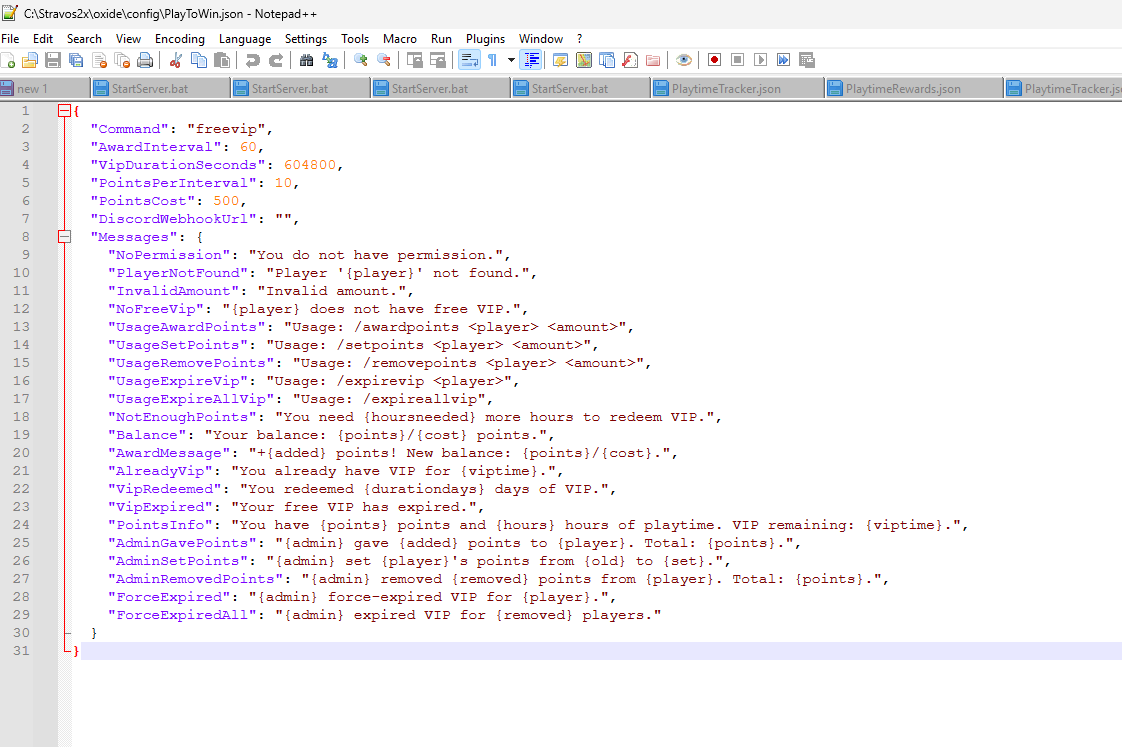Toggle show all characters
The image size is (1122, 747).
pos(491,59)
